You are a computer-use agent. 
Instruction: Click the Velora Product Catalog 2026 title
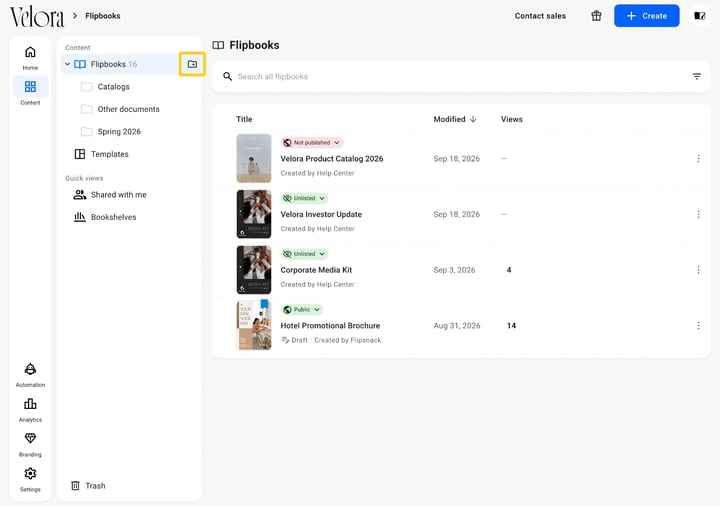332,158
